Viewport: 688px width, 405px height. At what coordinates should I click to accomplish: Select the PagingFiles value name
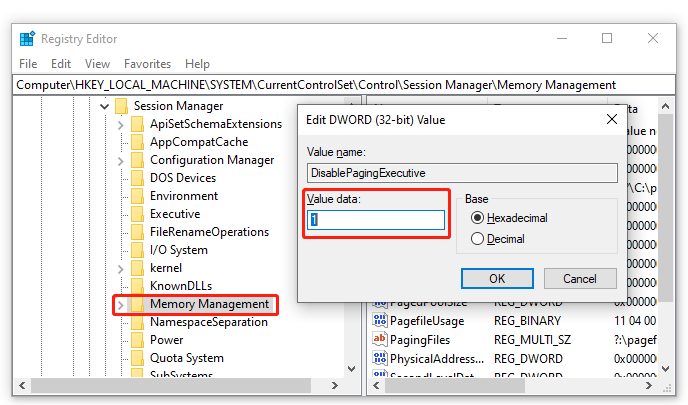(x=420, y=340)
